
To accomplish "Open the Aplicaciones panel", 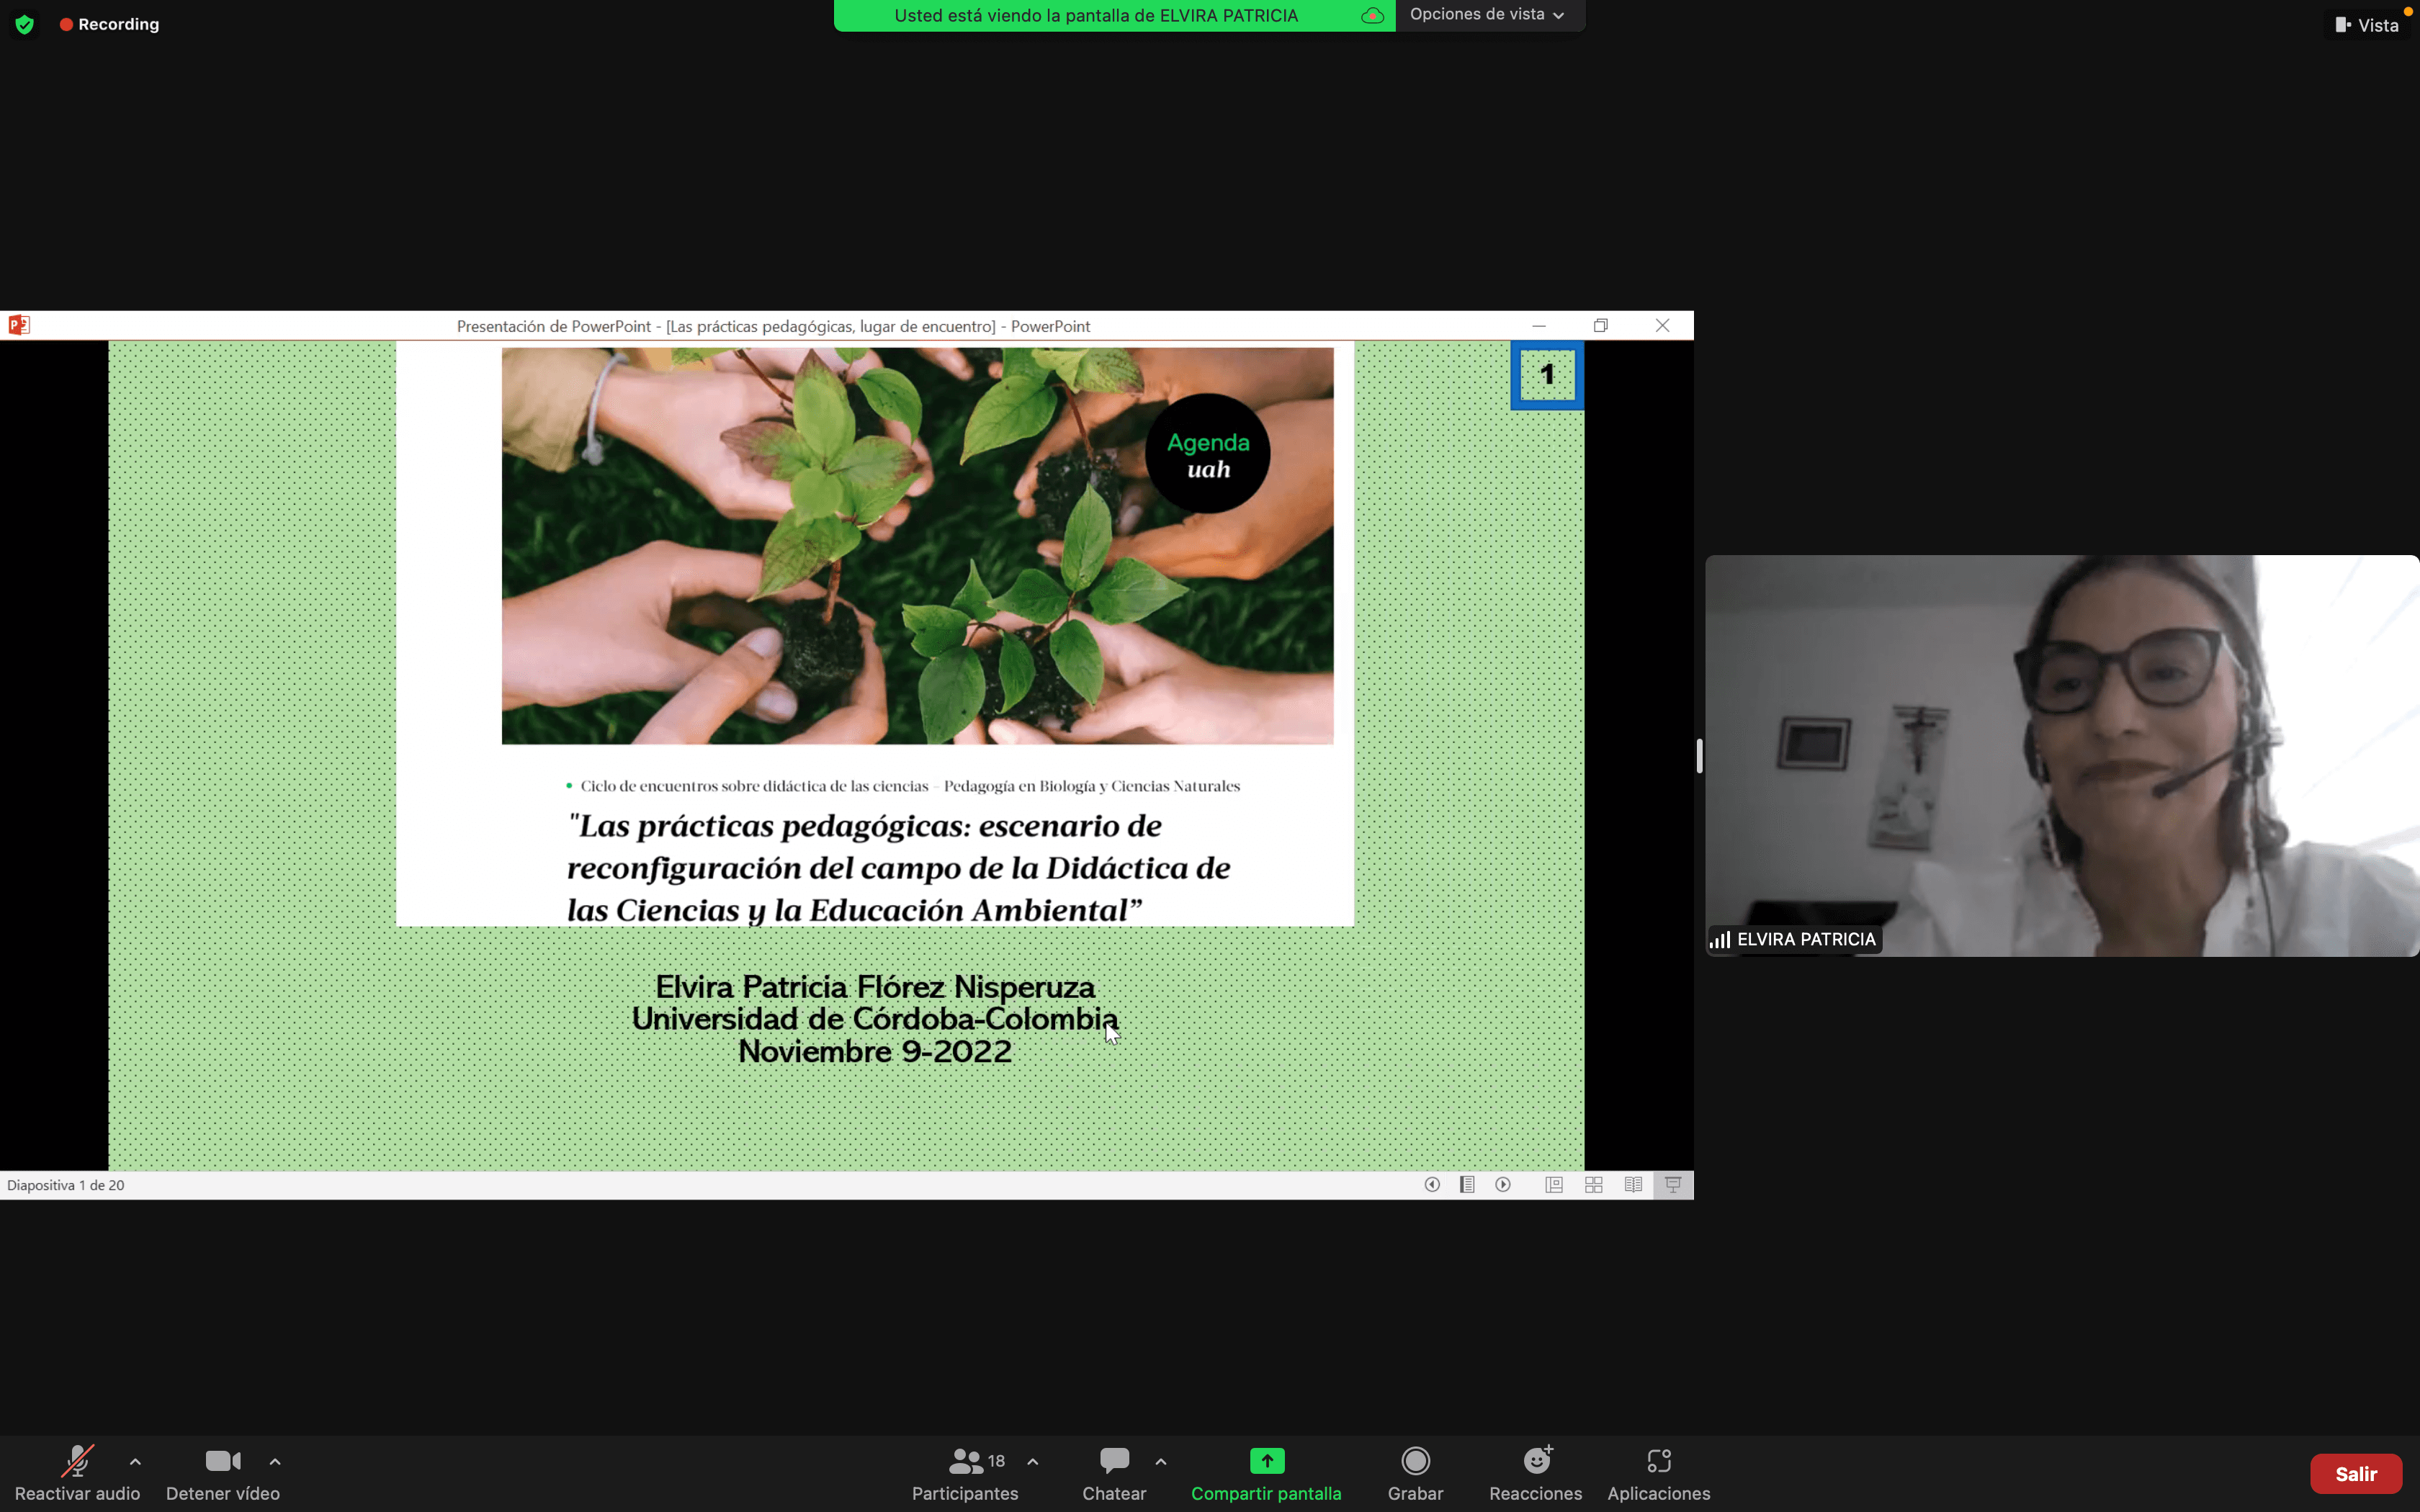I will 1658,1462.
